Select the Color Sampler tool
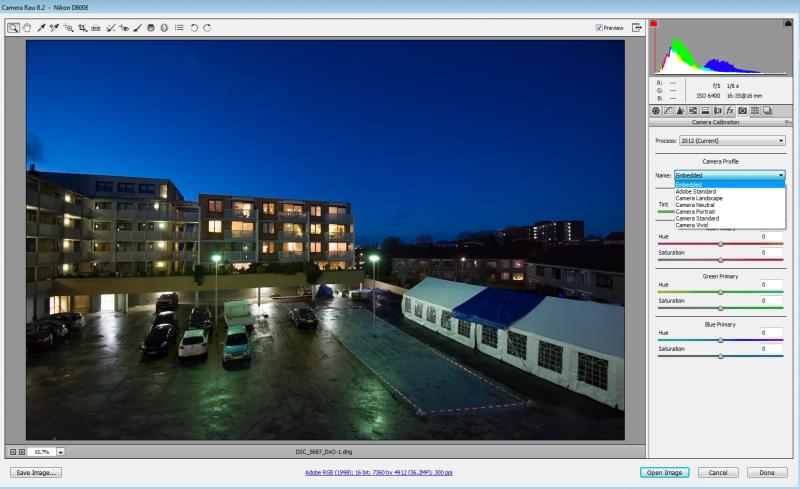The width and height of the screenshot is (800, 489). 54,28
